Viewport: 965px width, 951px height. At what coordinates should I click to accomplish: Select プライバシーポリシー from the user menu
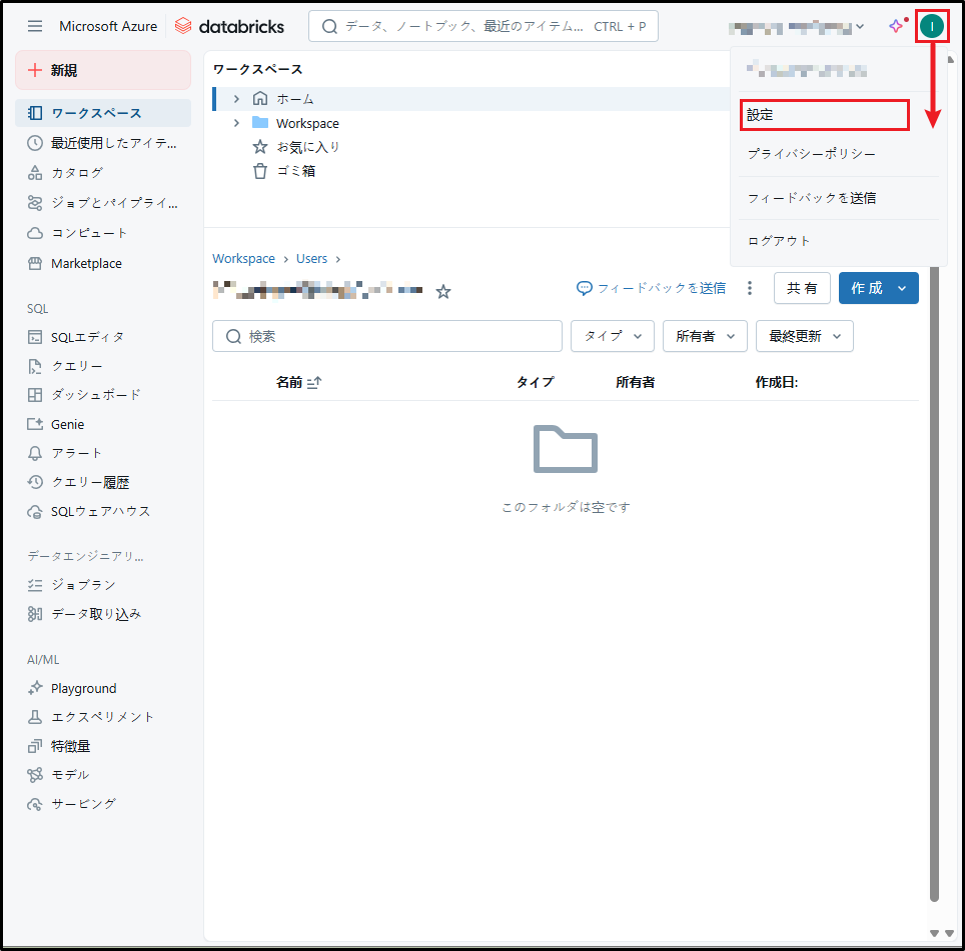[811, 154]
